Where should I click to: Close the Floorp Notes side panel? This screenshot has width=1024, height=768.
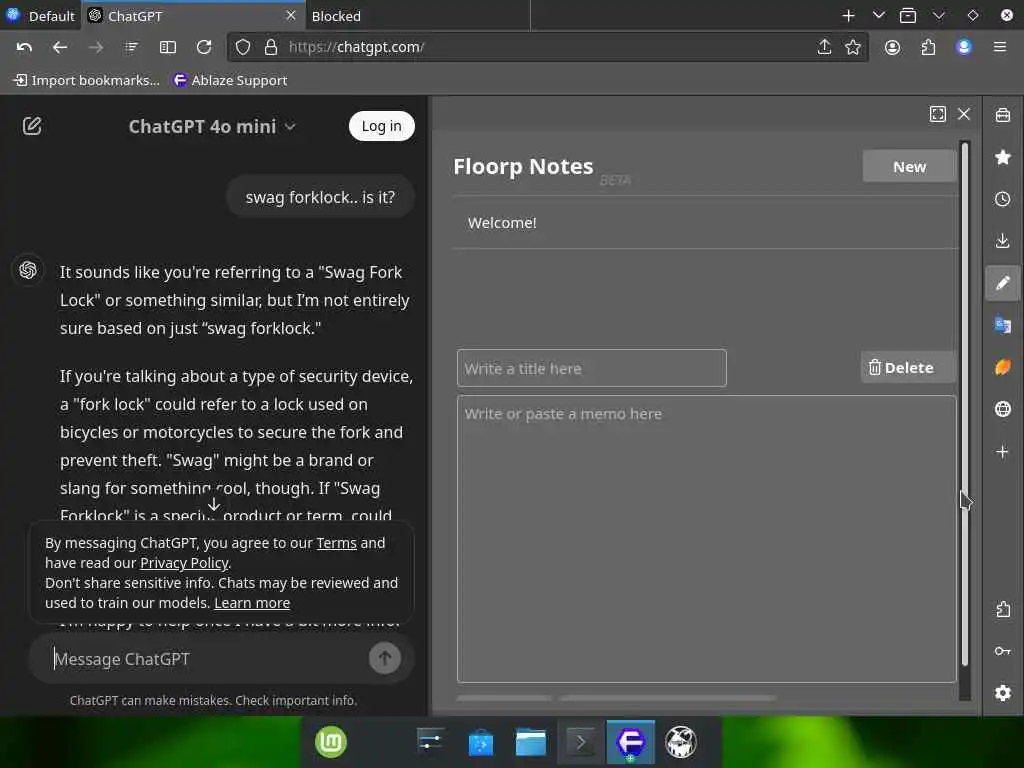click(x=964, y=114)
